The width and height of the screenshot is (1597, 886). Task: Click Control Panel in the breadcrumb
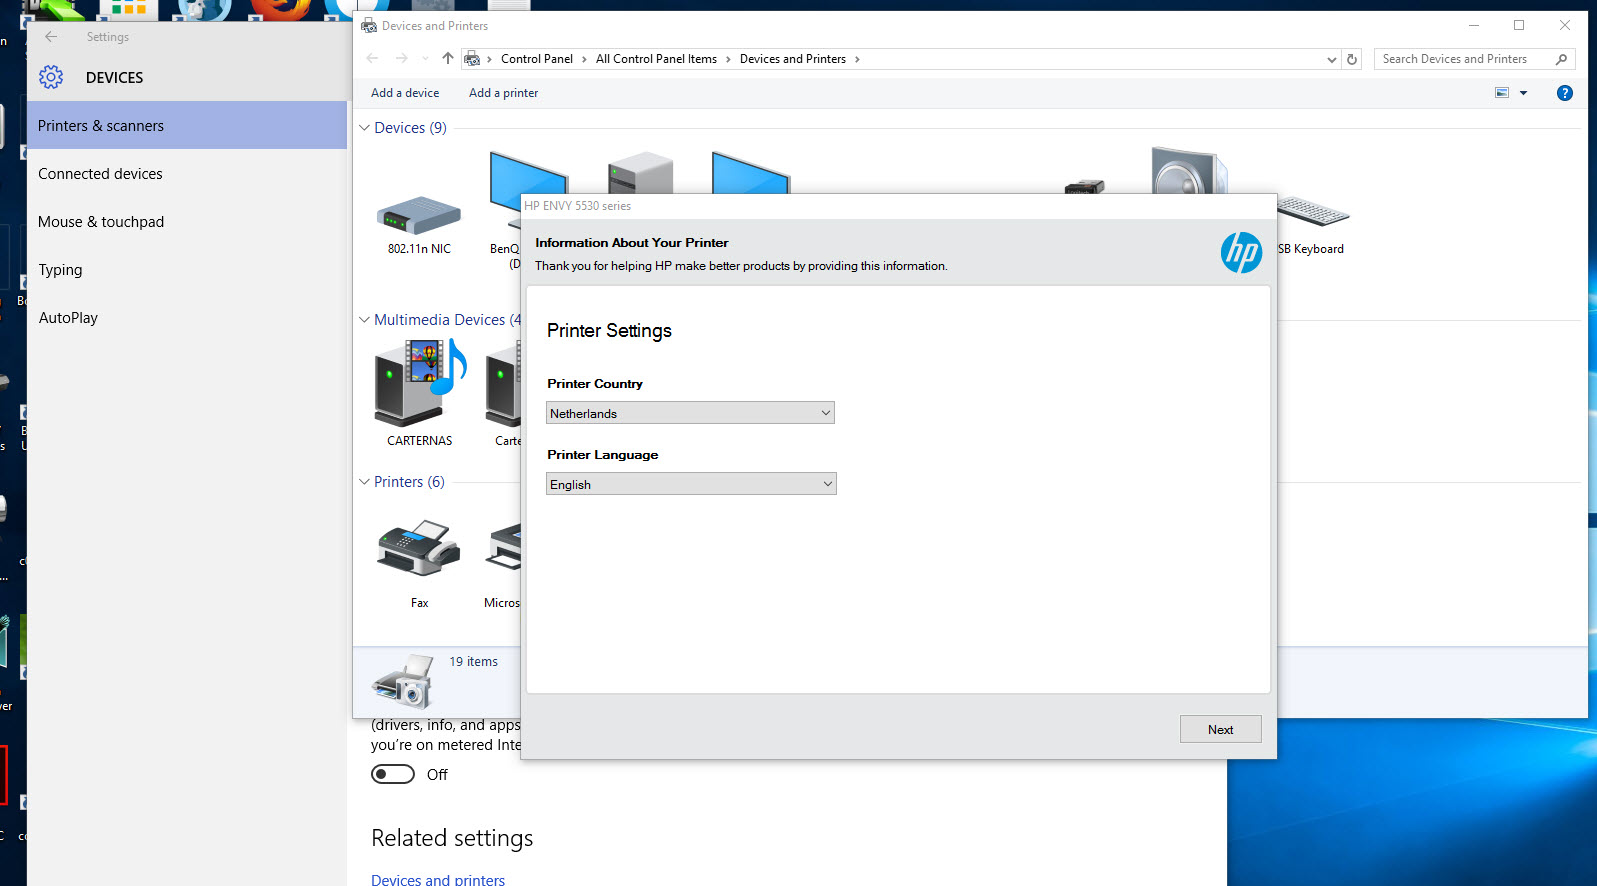pos(537,59)
